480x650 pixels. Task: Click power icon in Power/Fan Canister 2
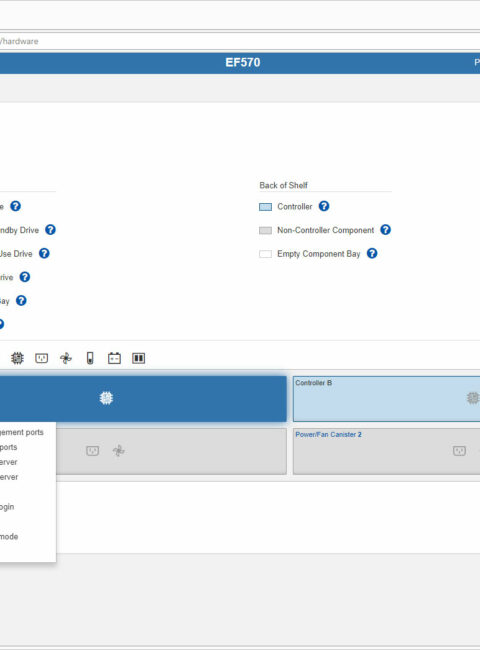tap(459, 451)
